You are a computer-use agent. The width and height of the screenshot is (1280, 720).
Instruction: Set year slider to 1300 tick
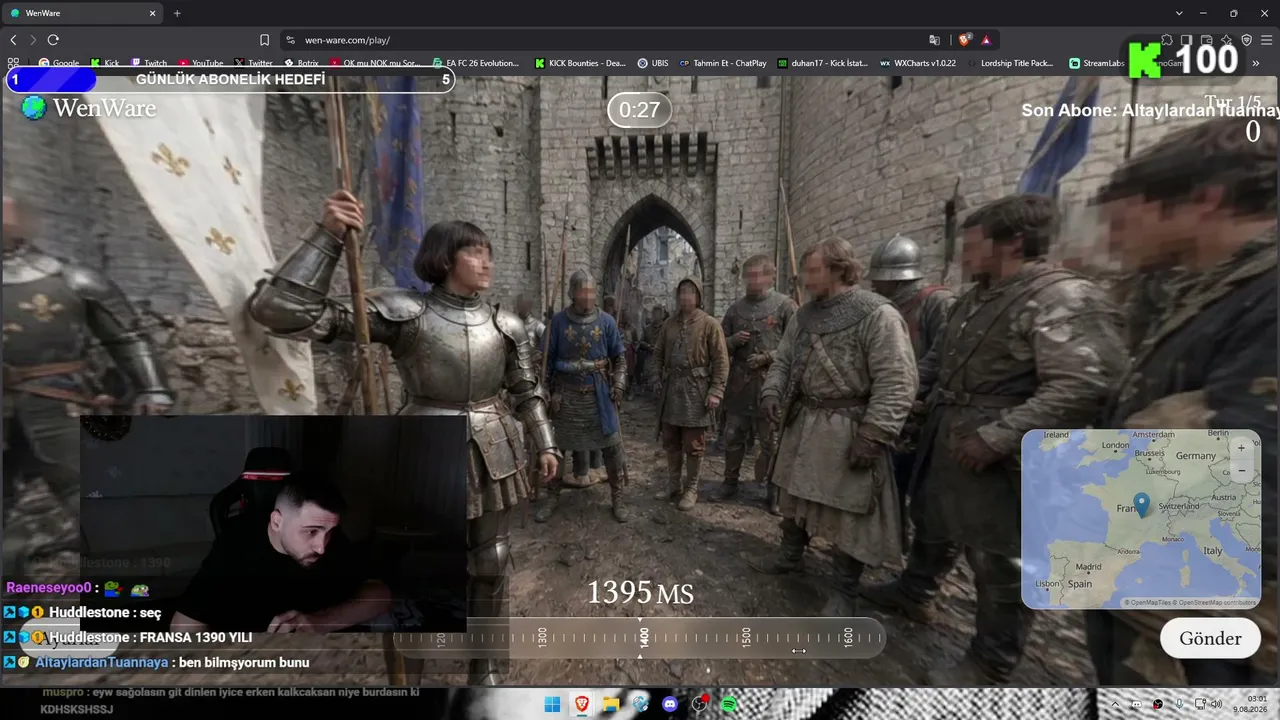point(542,638)
